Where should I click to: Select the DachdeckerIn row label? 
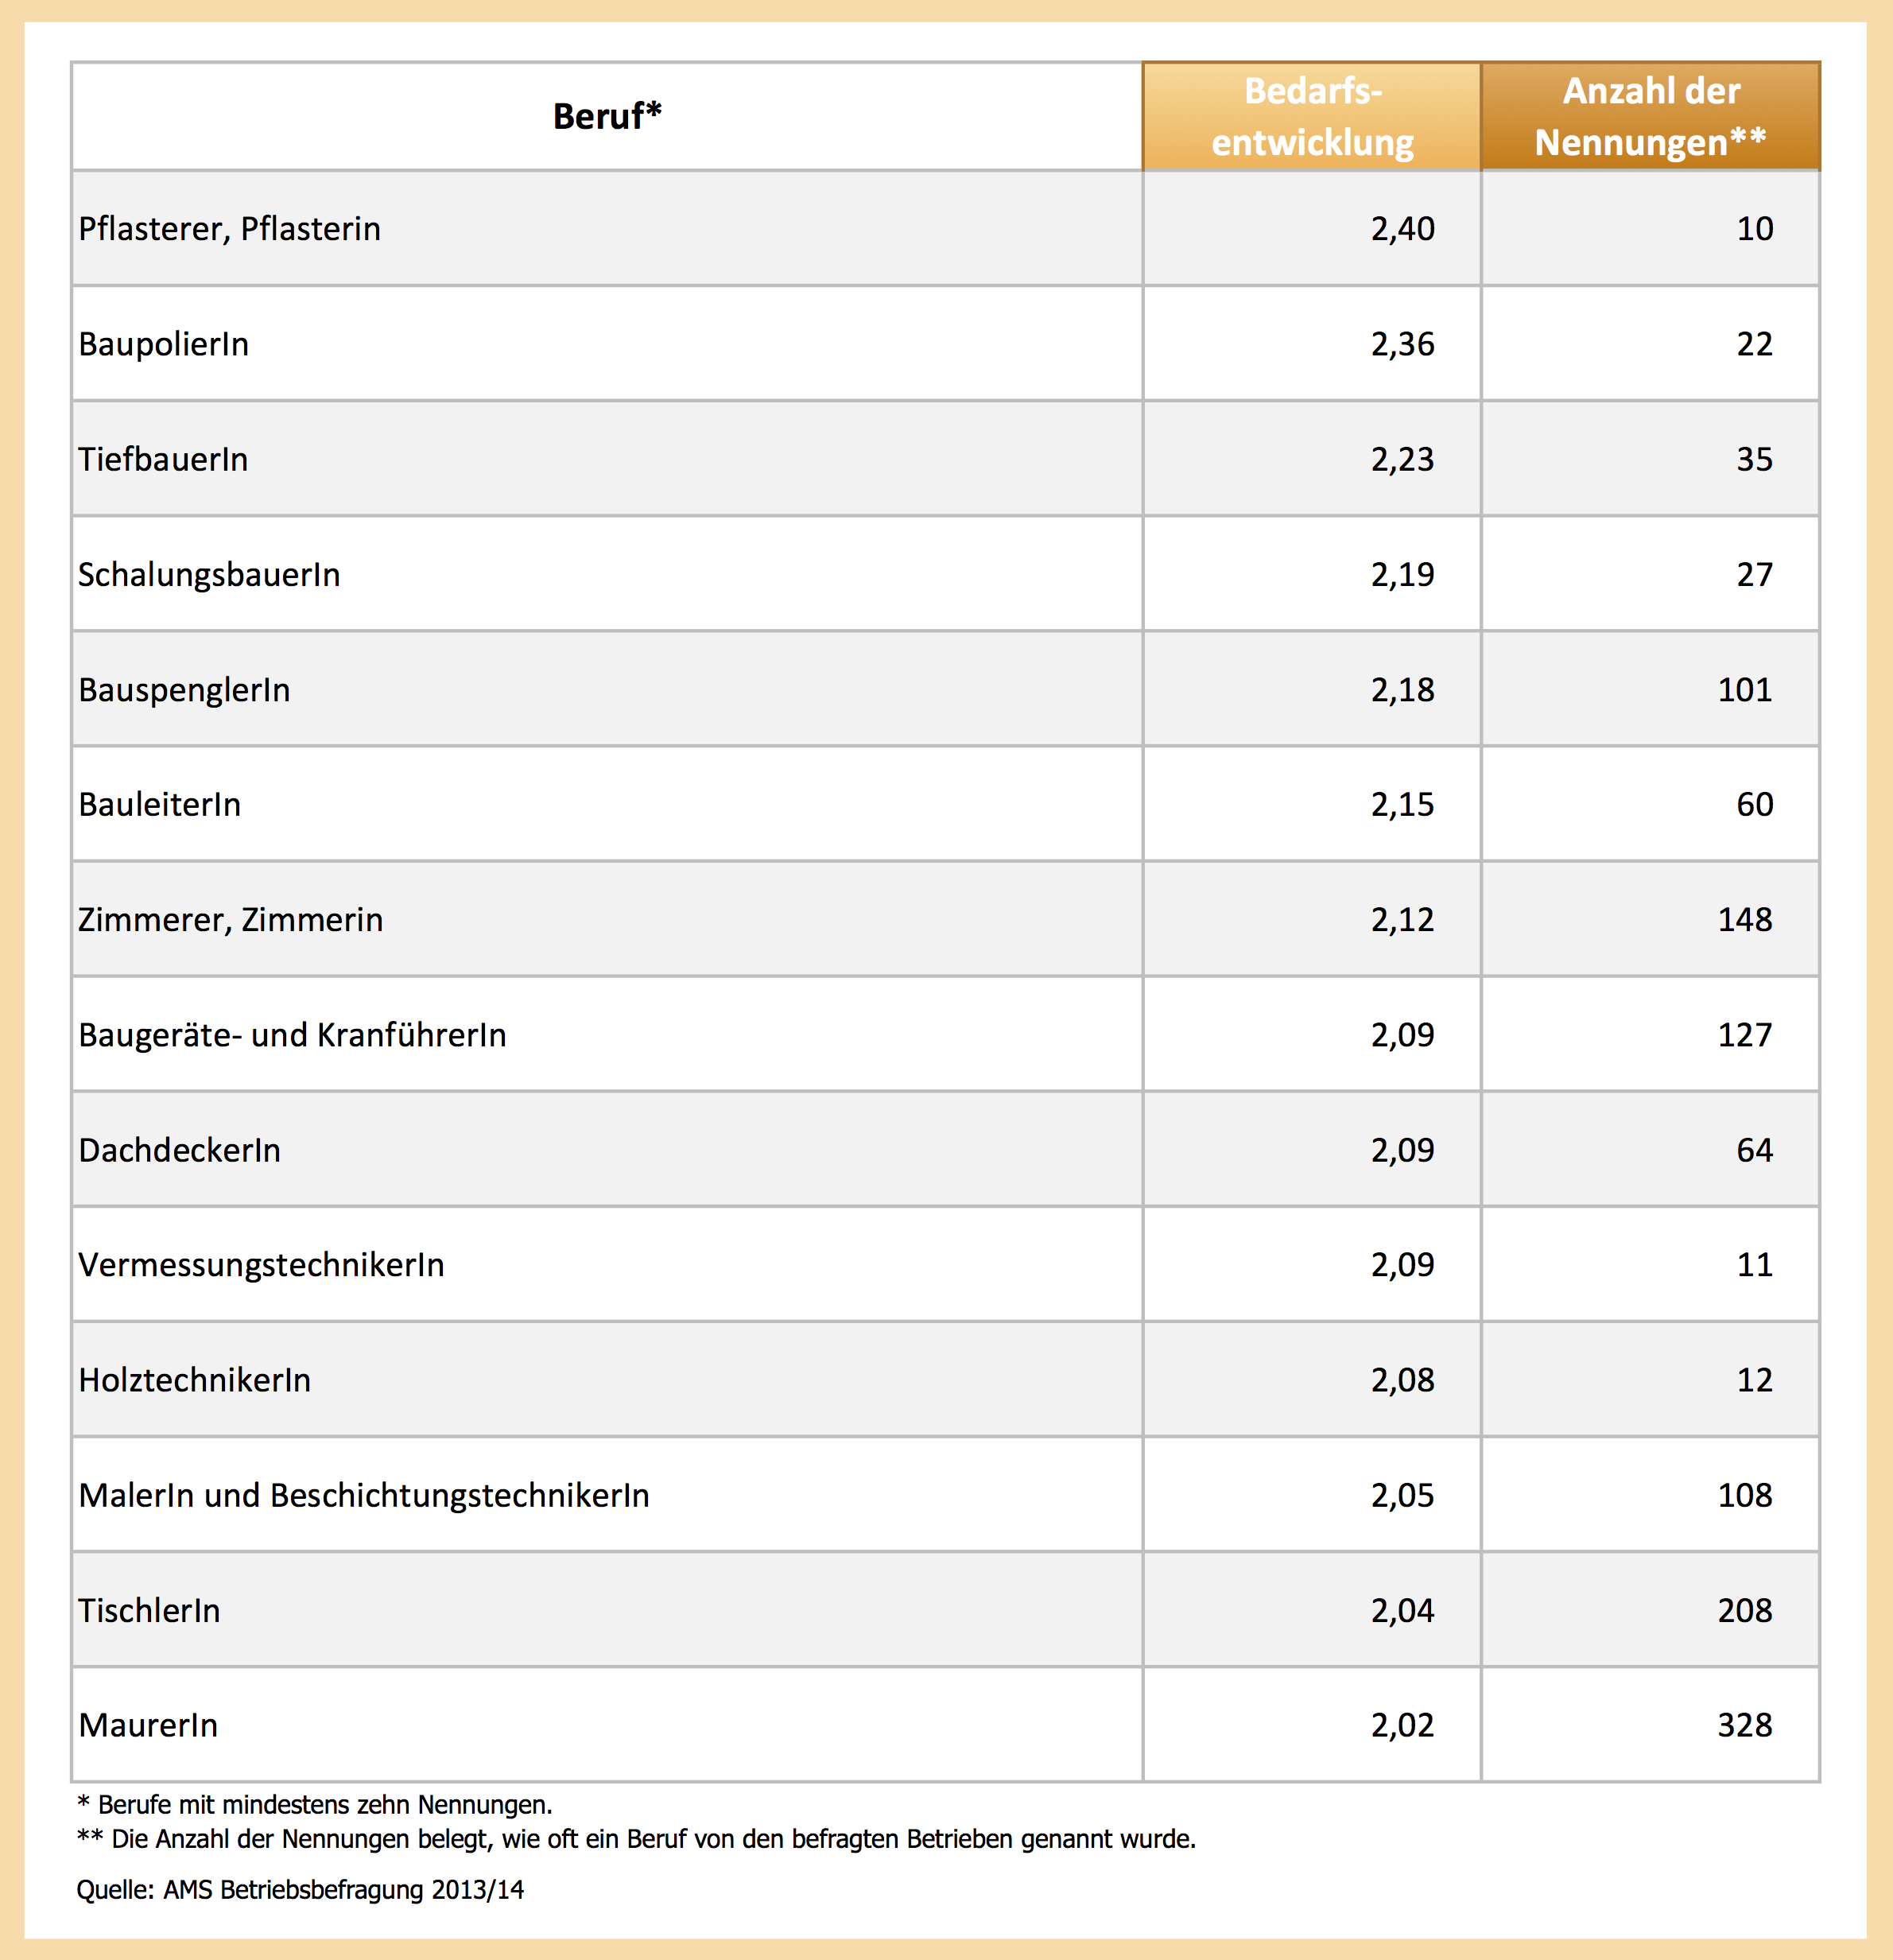(x=180, y=1150)
